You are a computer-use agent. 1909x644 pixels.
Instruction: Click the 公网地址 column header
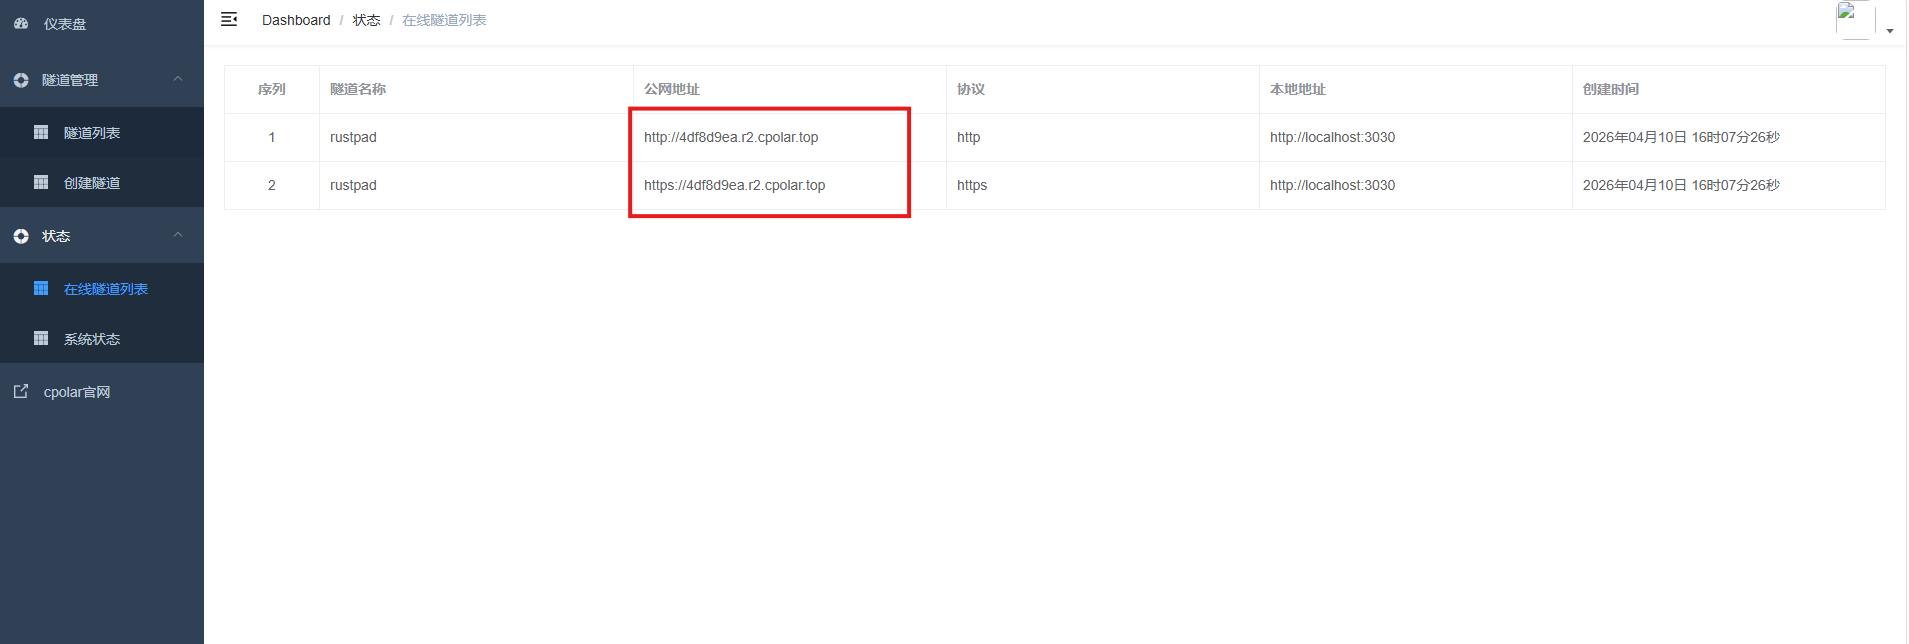point(672,89)
